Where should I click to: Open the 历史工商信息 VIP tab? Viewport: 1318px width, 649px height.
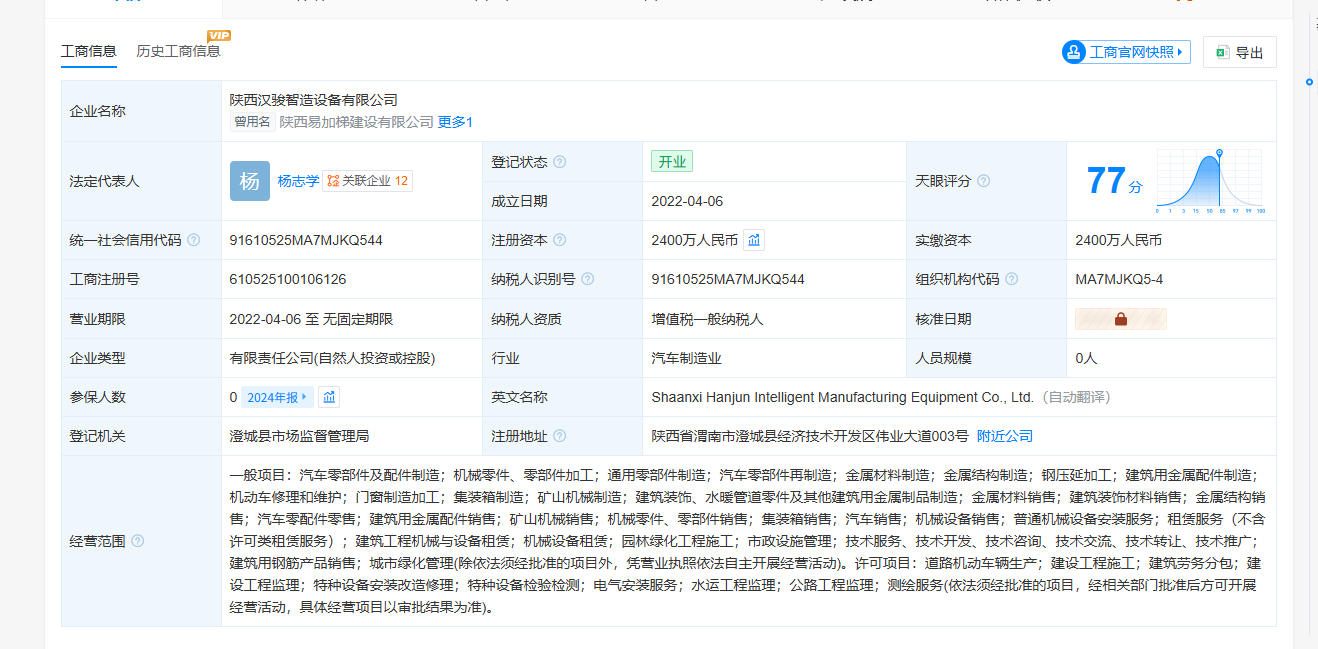[x=178, y=51]
